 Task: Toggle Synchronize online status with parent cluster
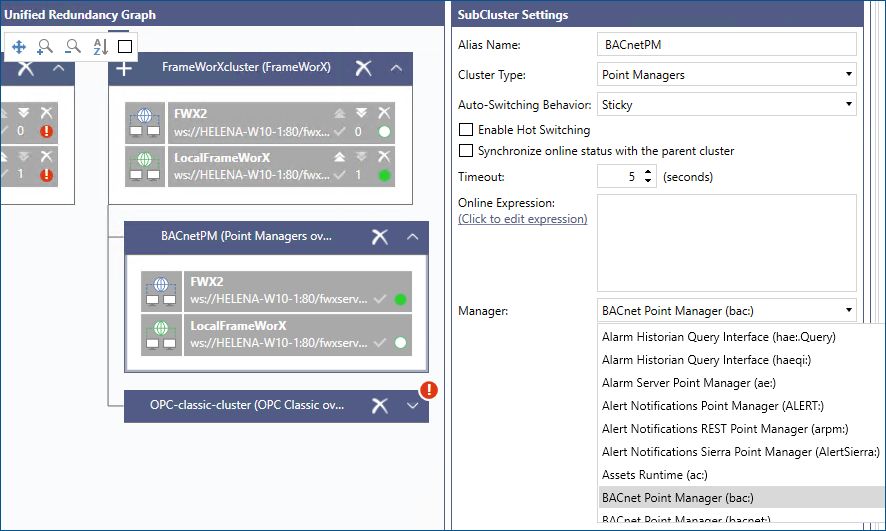click(x=465, y=151)
